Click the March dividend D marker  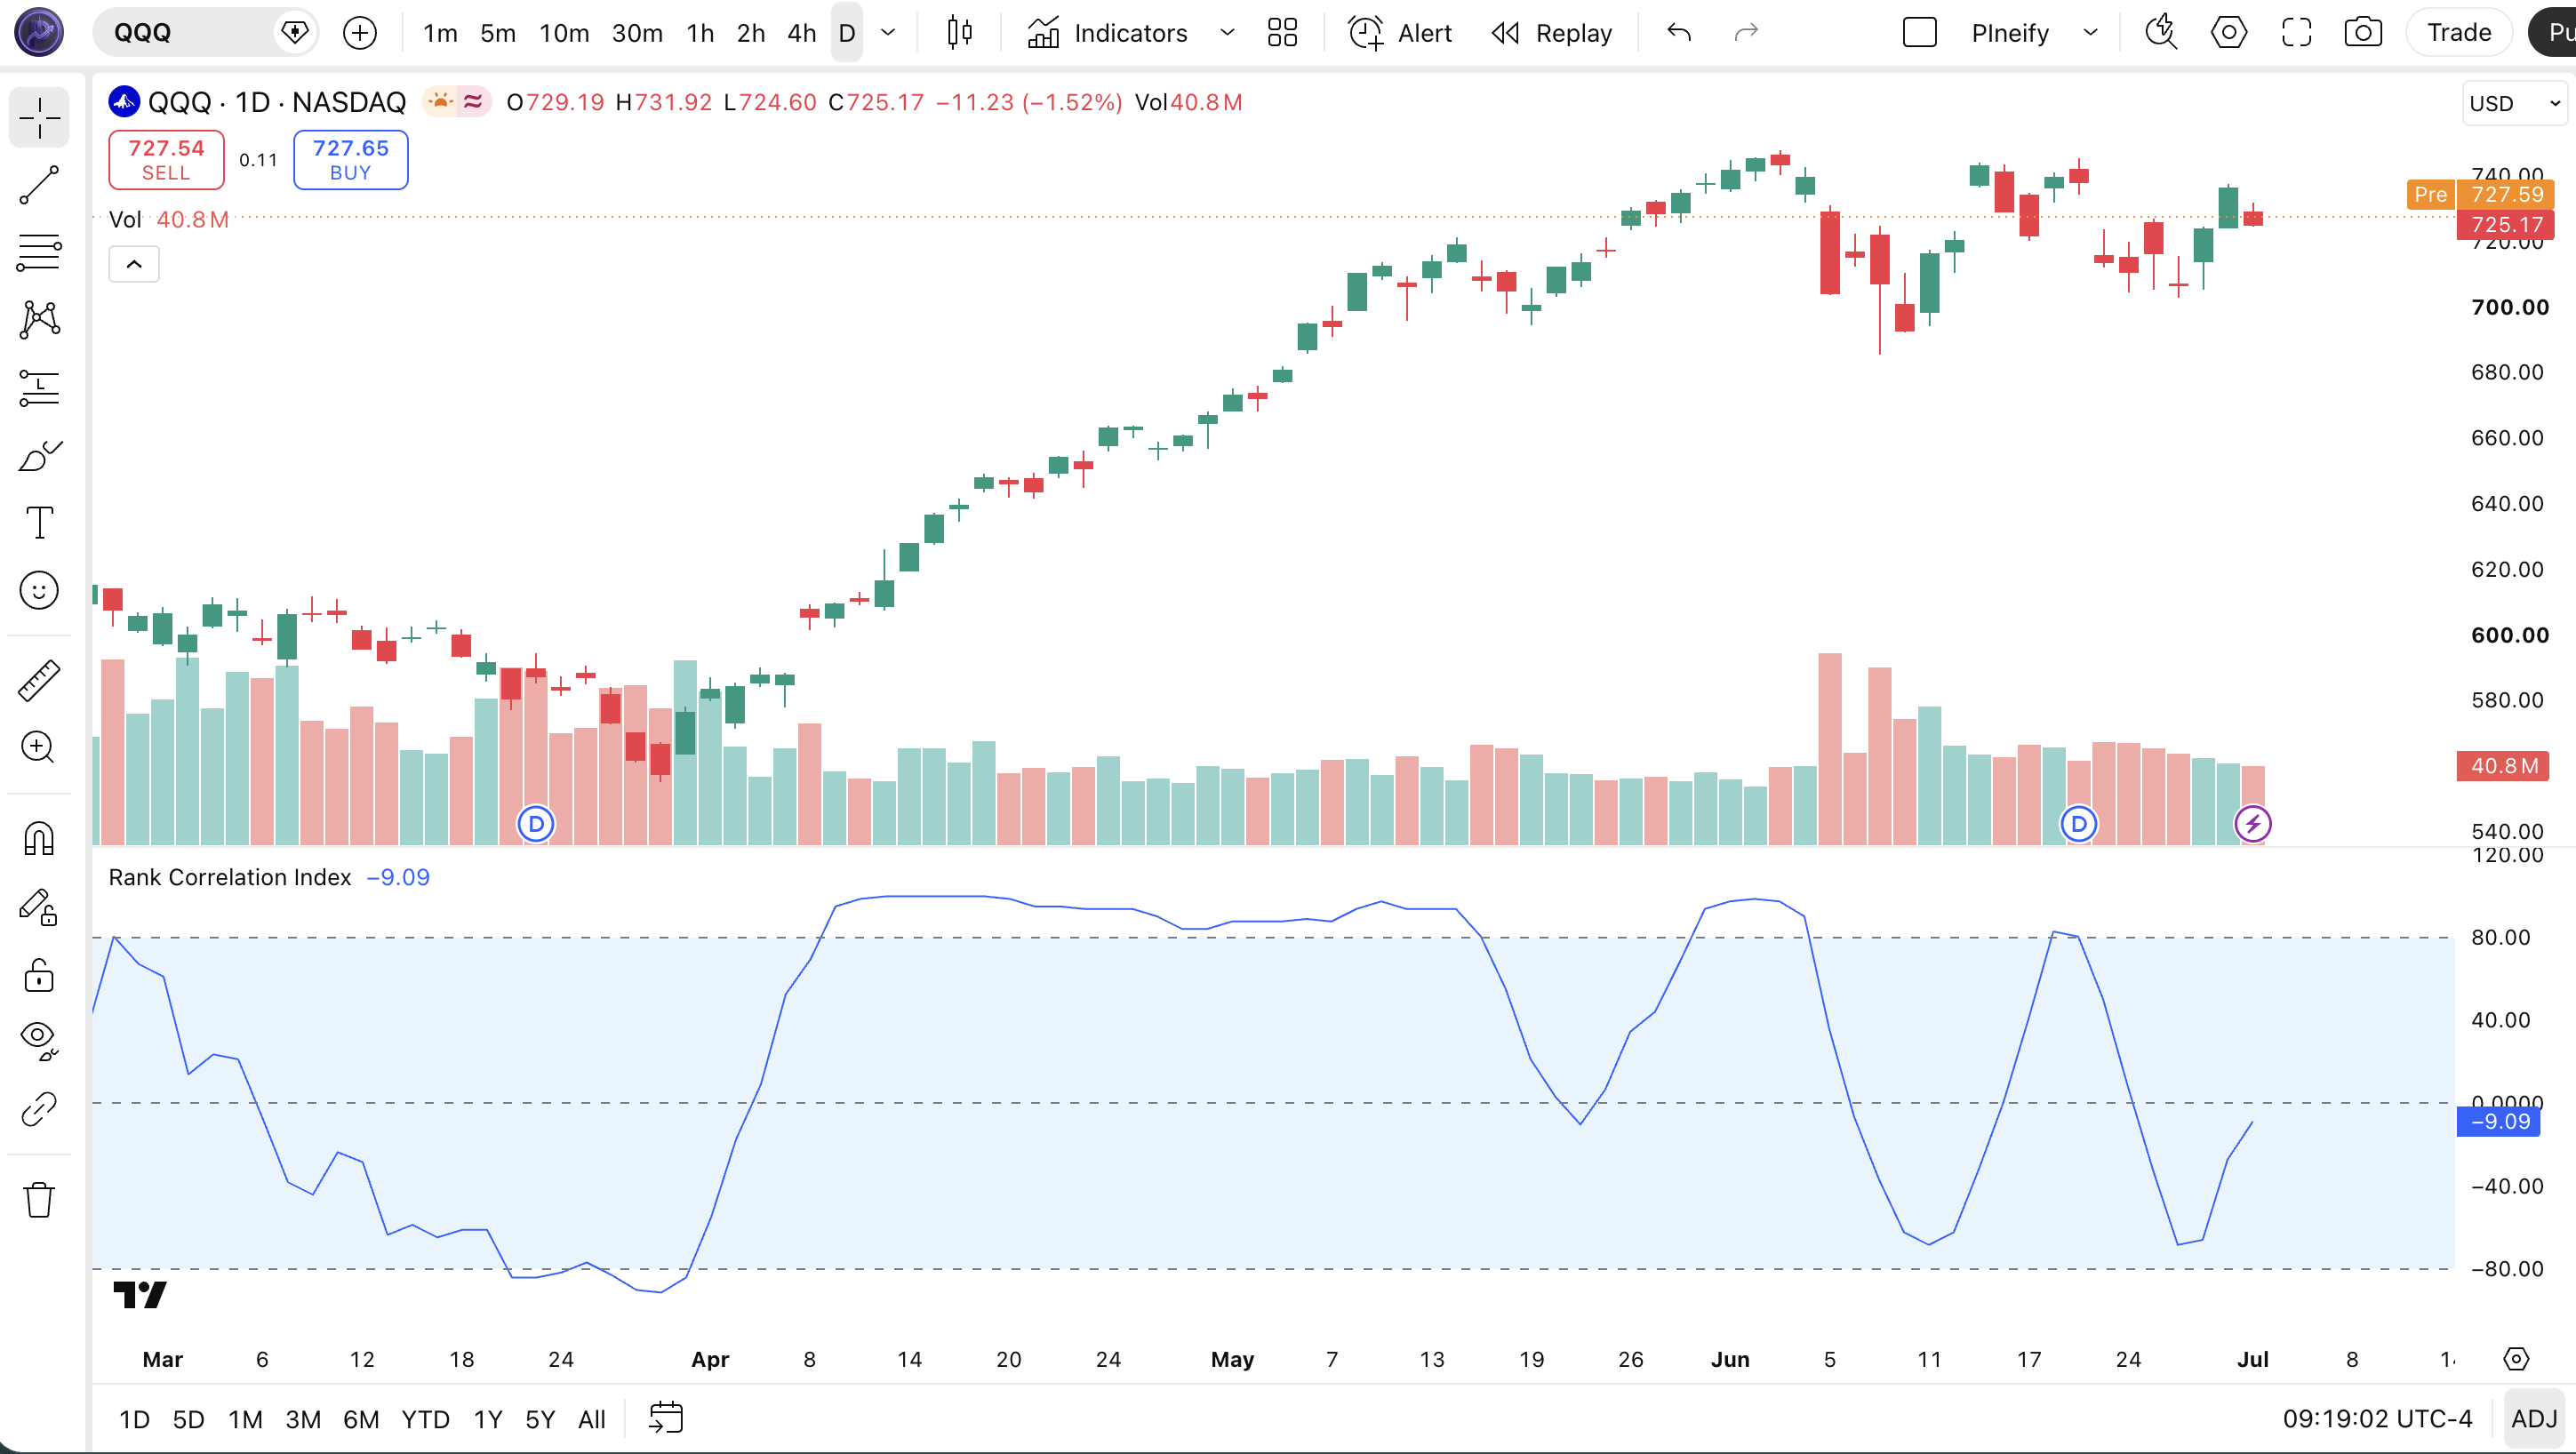[x=536, y=824]
